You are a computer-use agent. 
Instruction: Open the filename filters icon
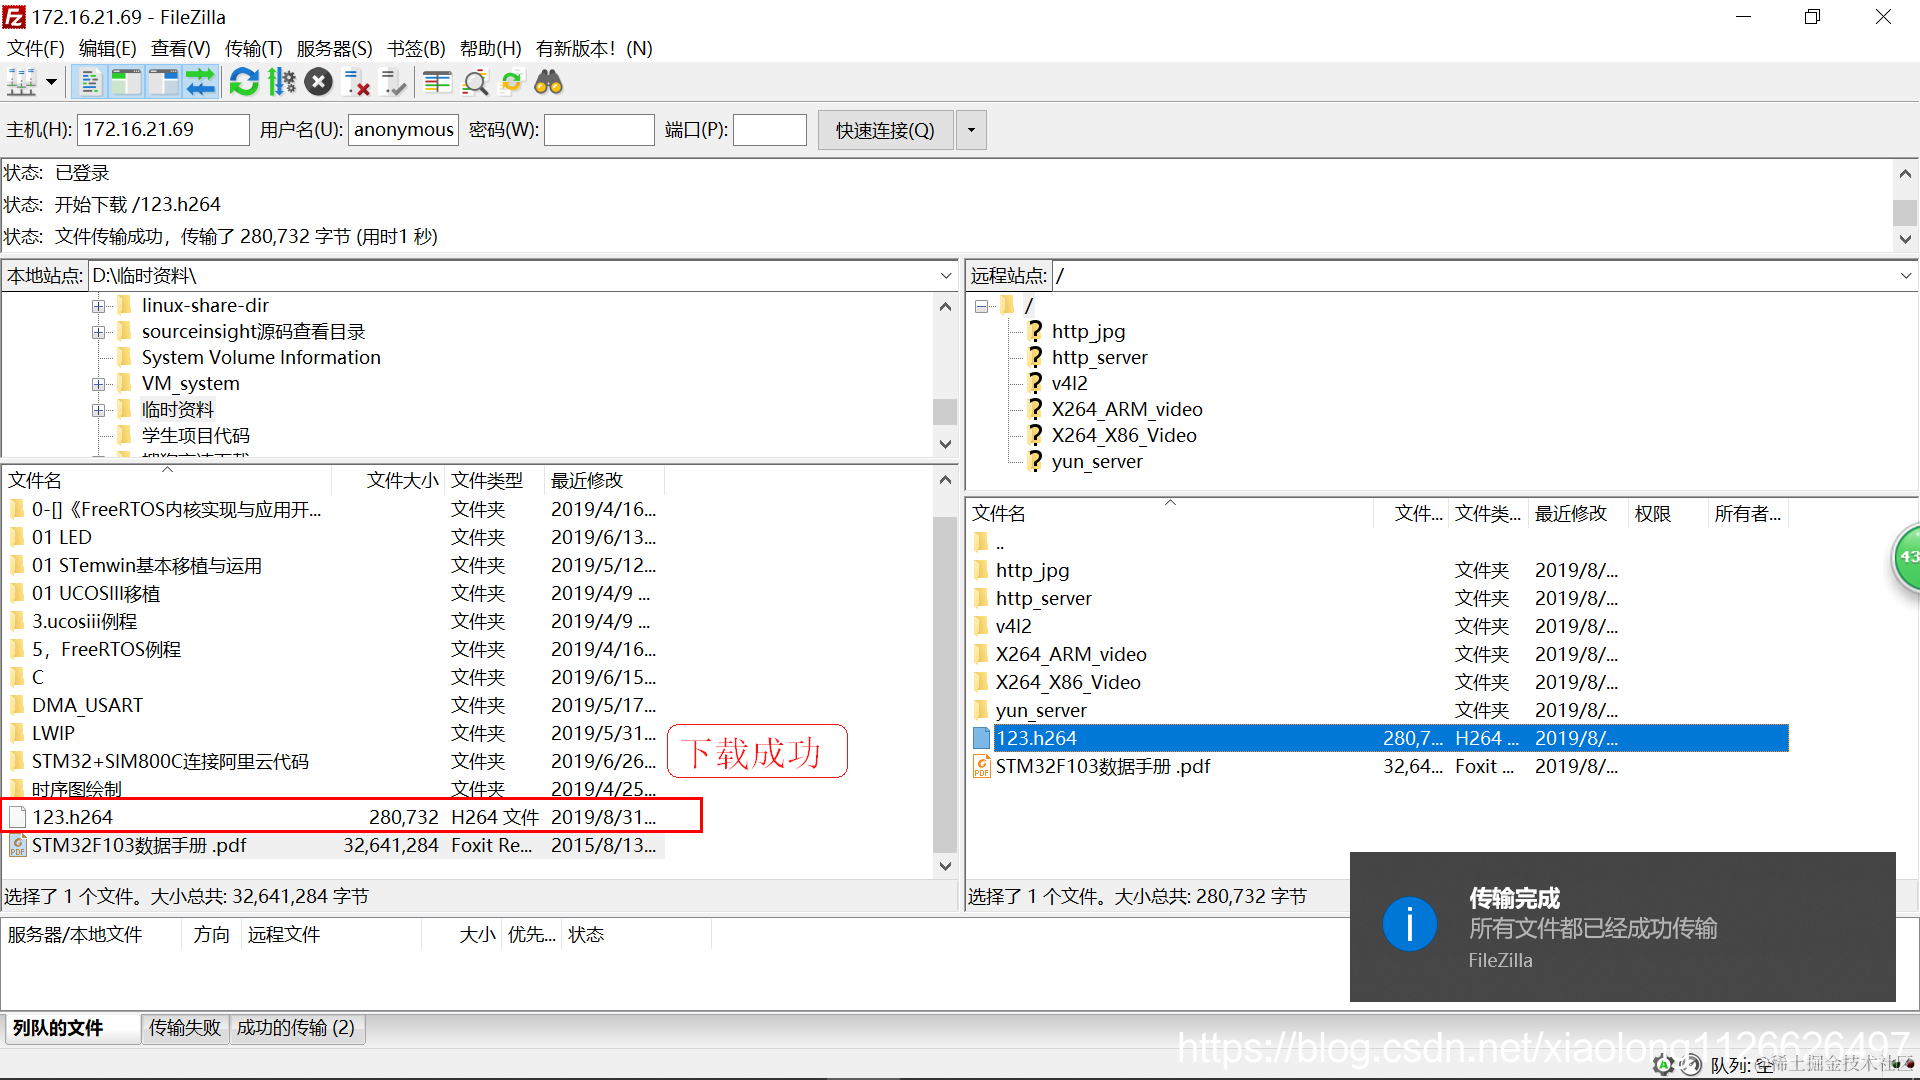pos(437,82)
